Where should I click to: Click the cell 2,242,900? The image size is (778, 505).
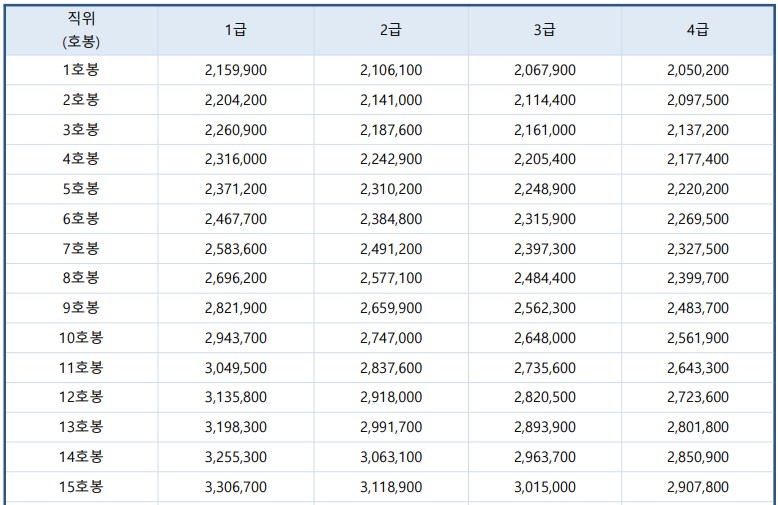(x=391, y=159)
